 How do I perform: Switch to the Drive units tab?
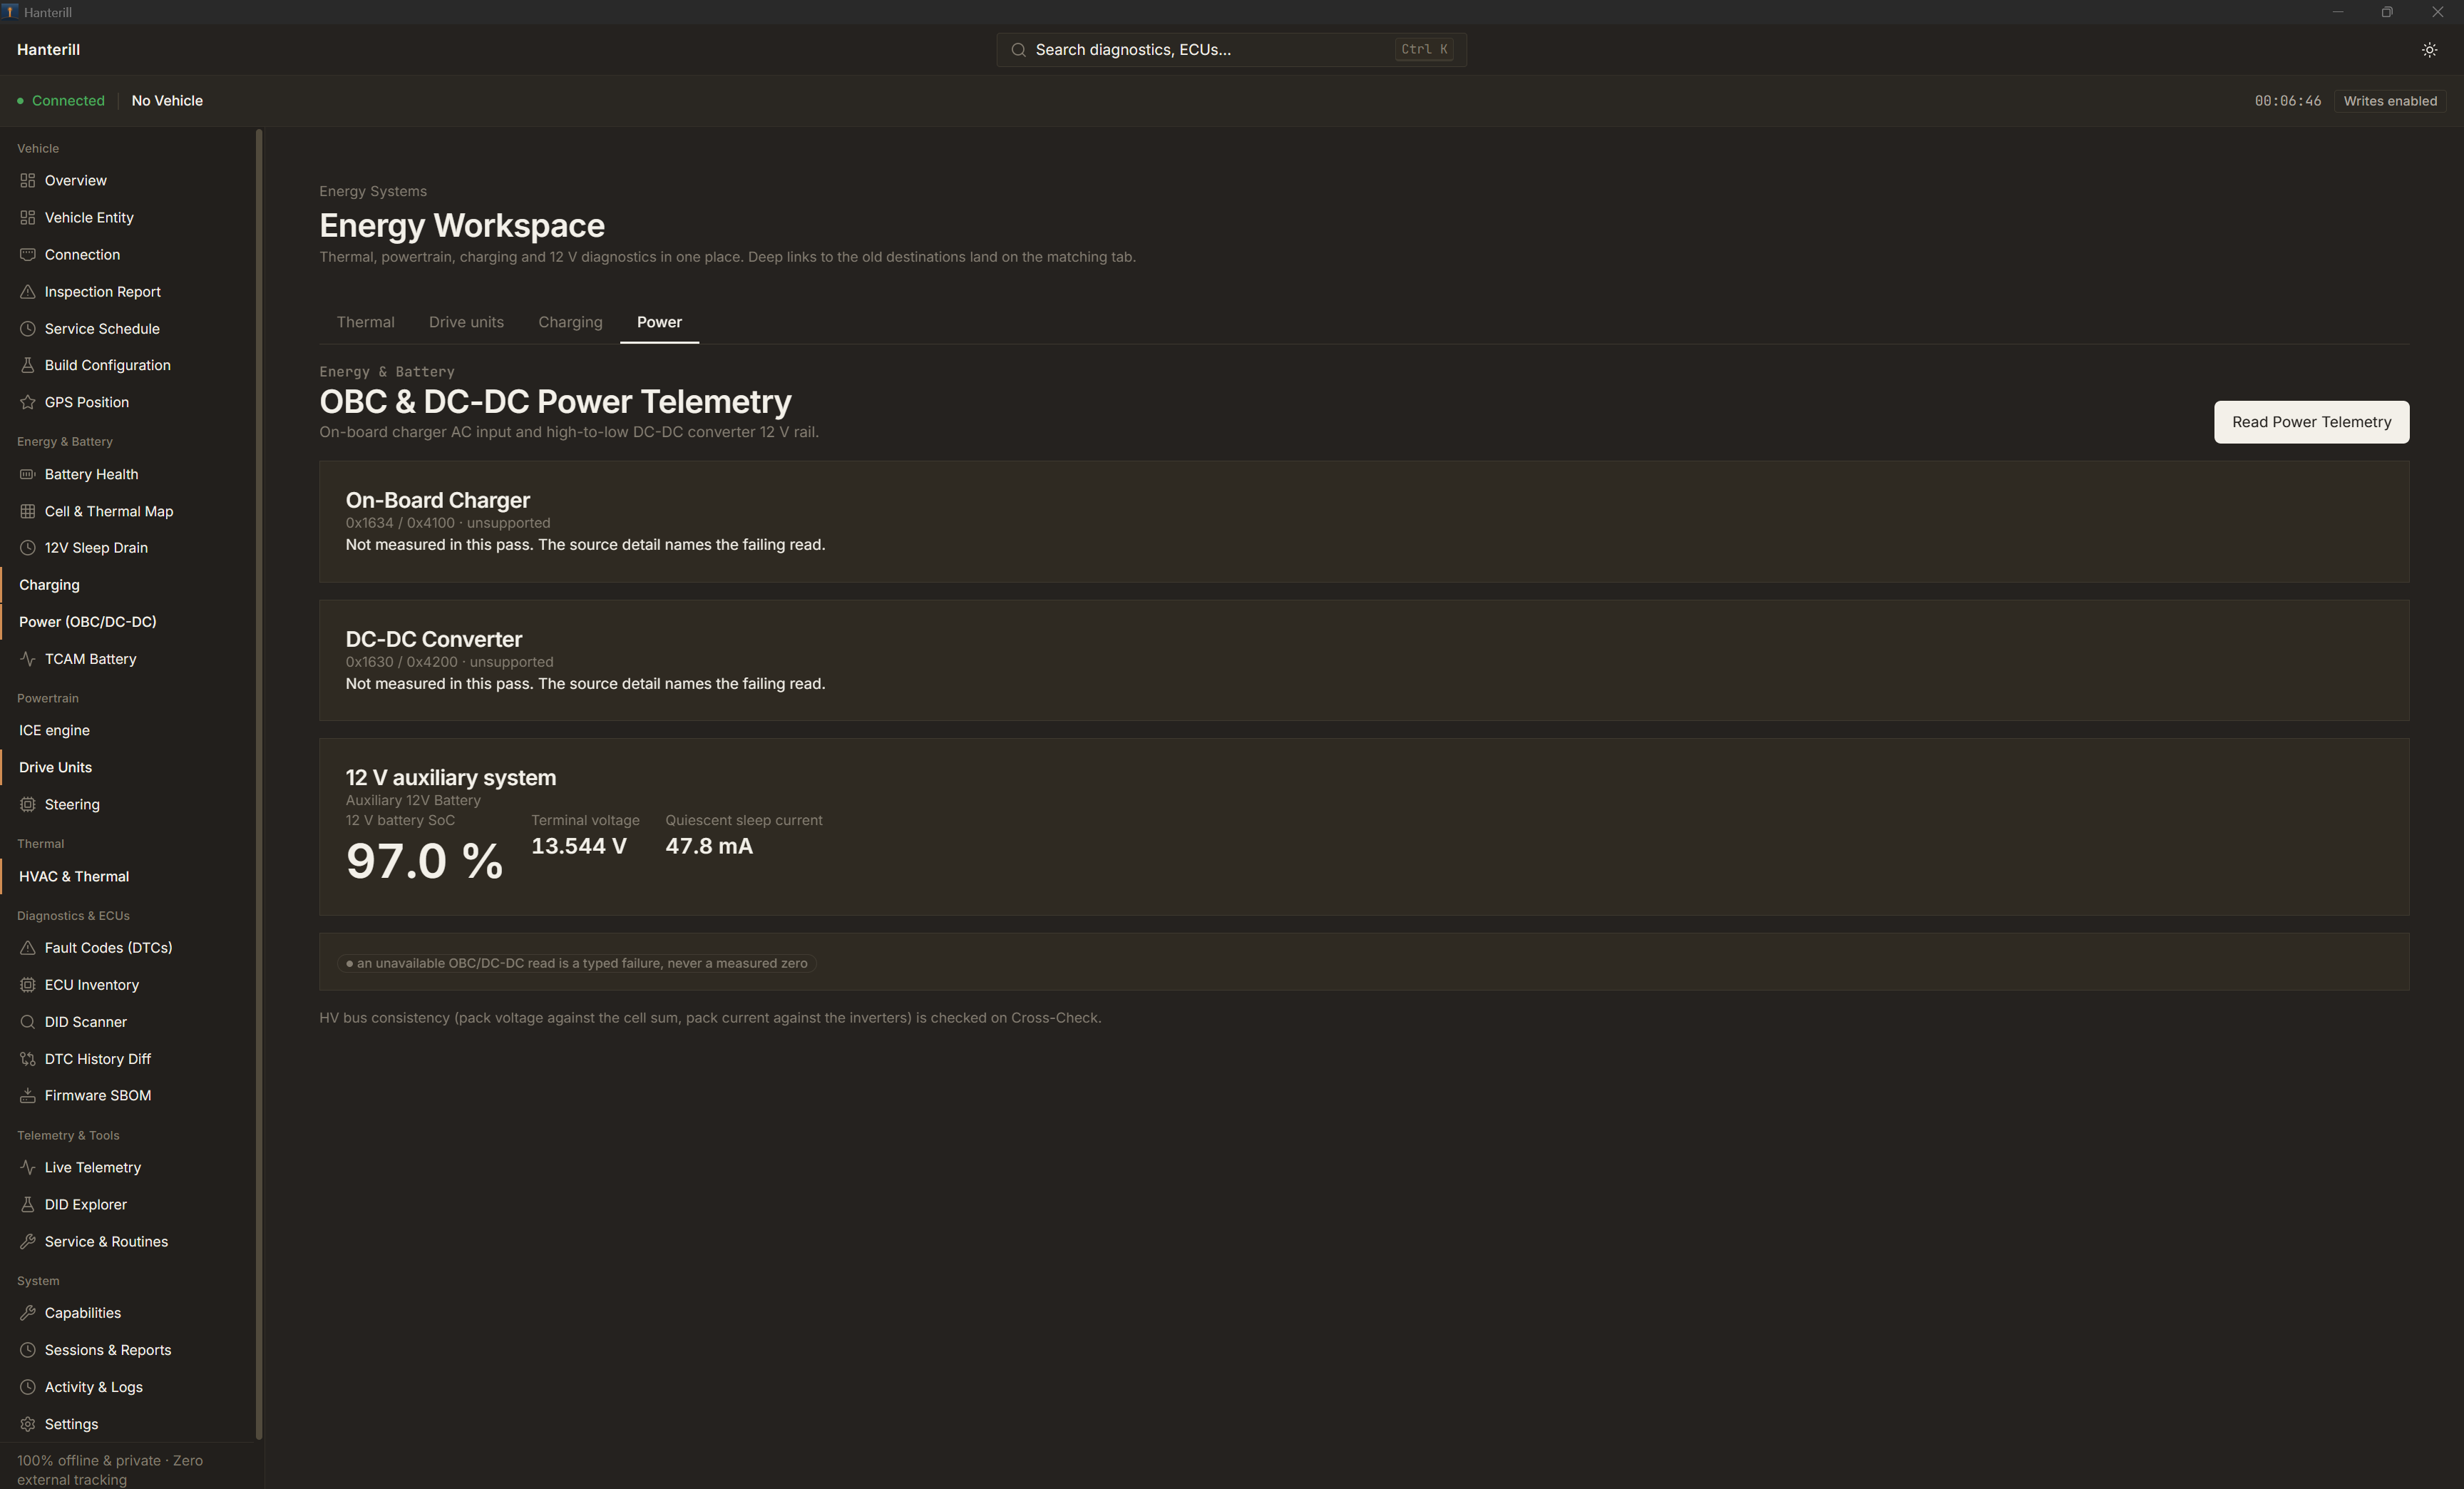[x=466, y=322]
